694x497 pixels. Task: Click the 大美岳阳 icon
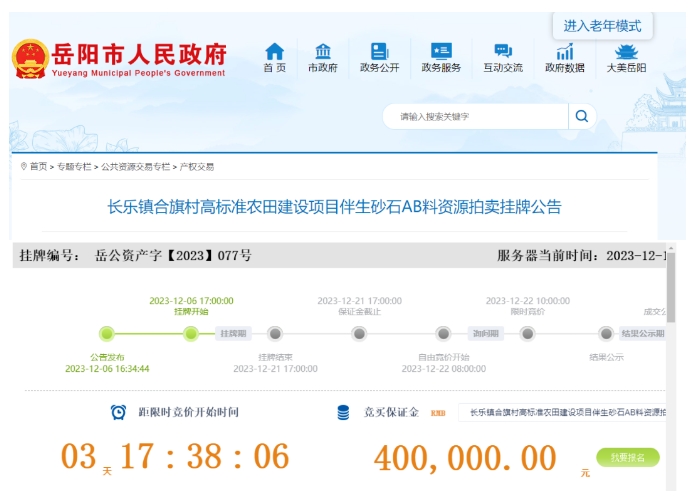tap(626, 52)
